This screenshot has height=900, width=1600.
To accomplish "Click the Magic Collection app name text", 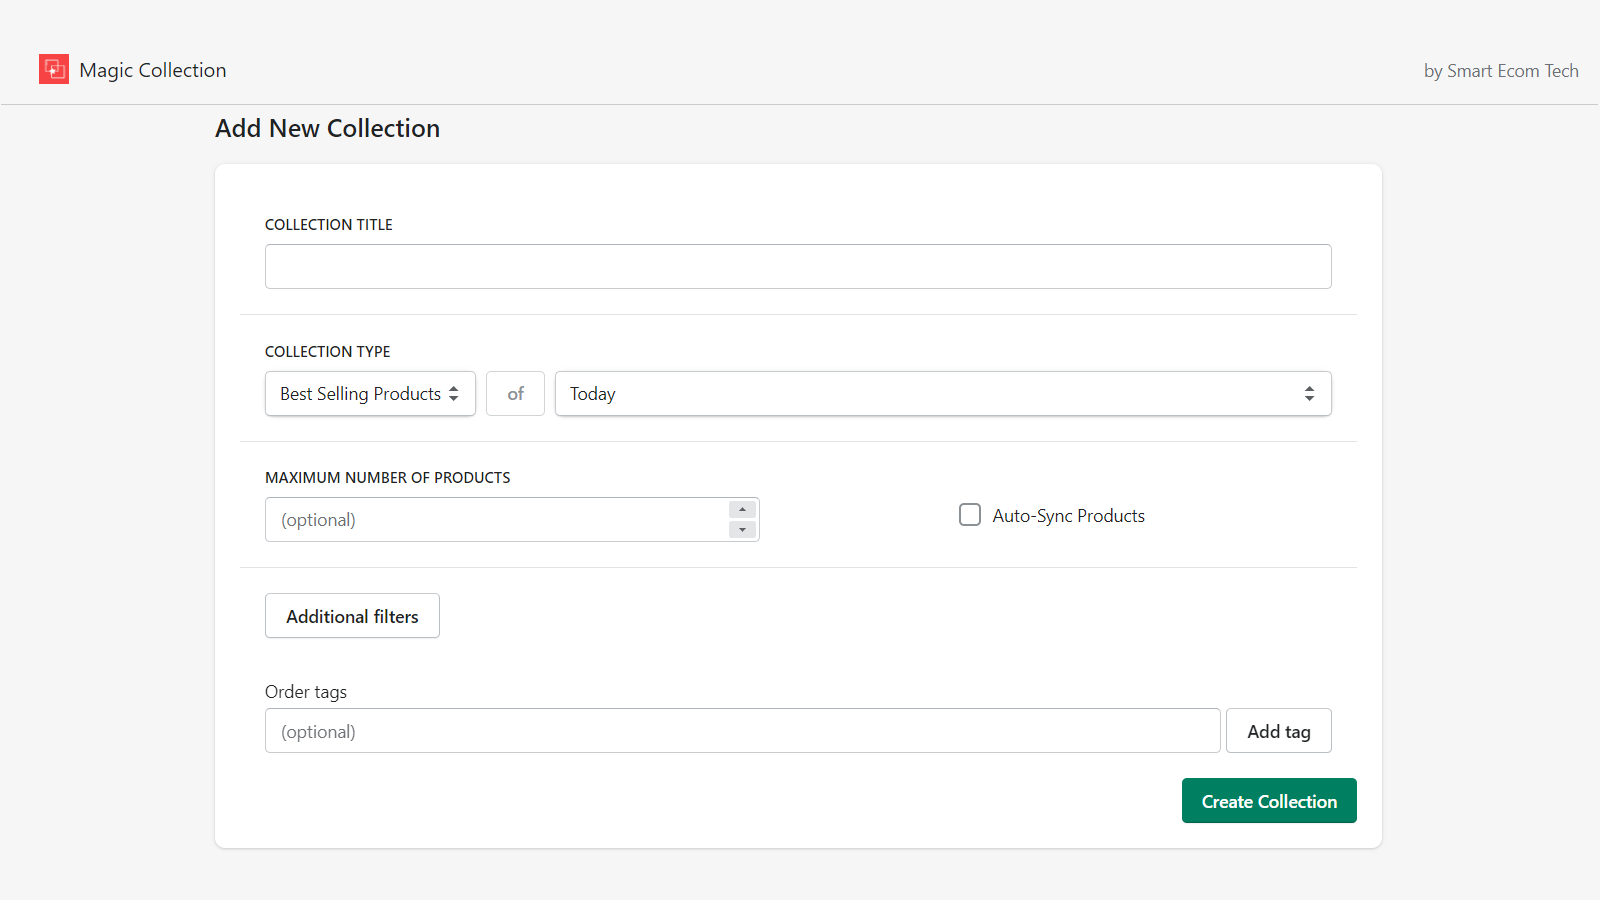I will pyautogui.click(x=153, y=70).
